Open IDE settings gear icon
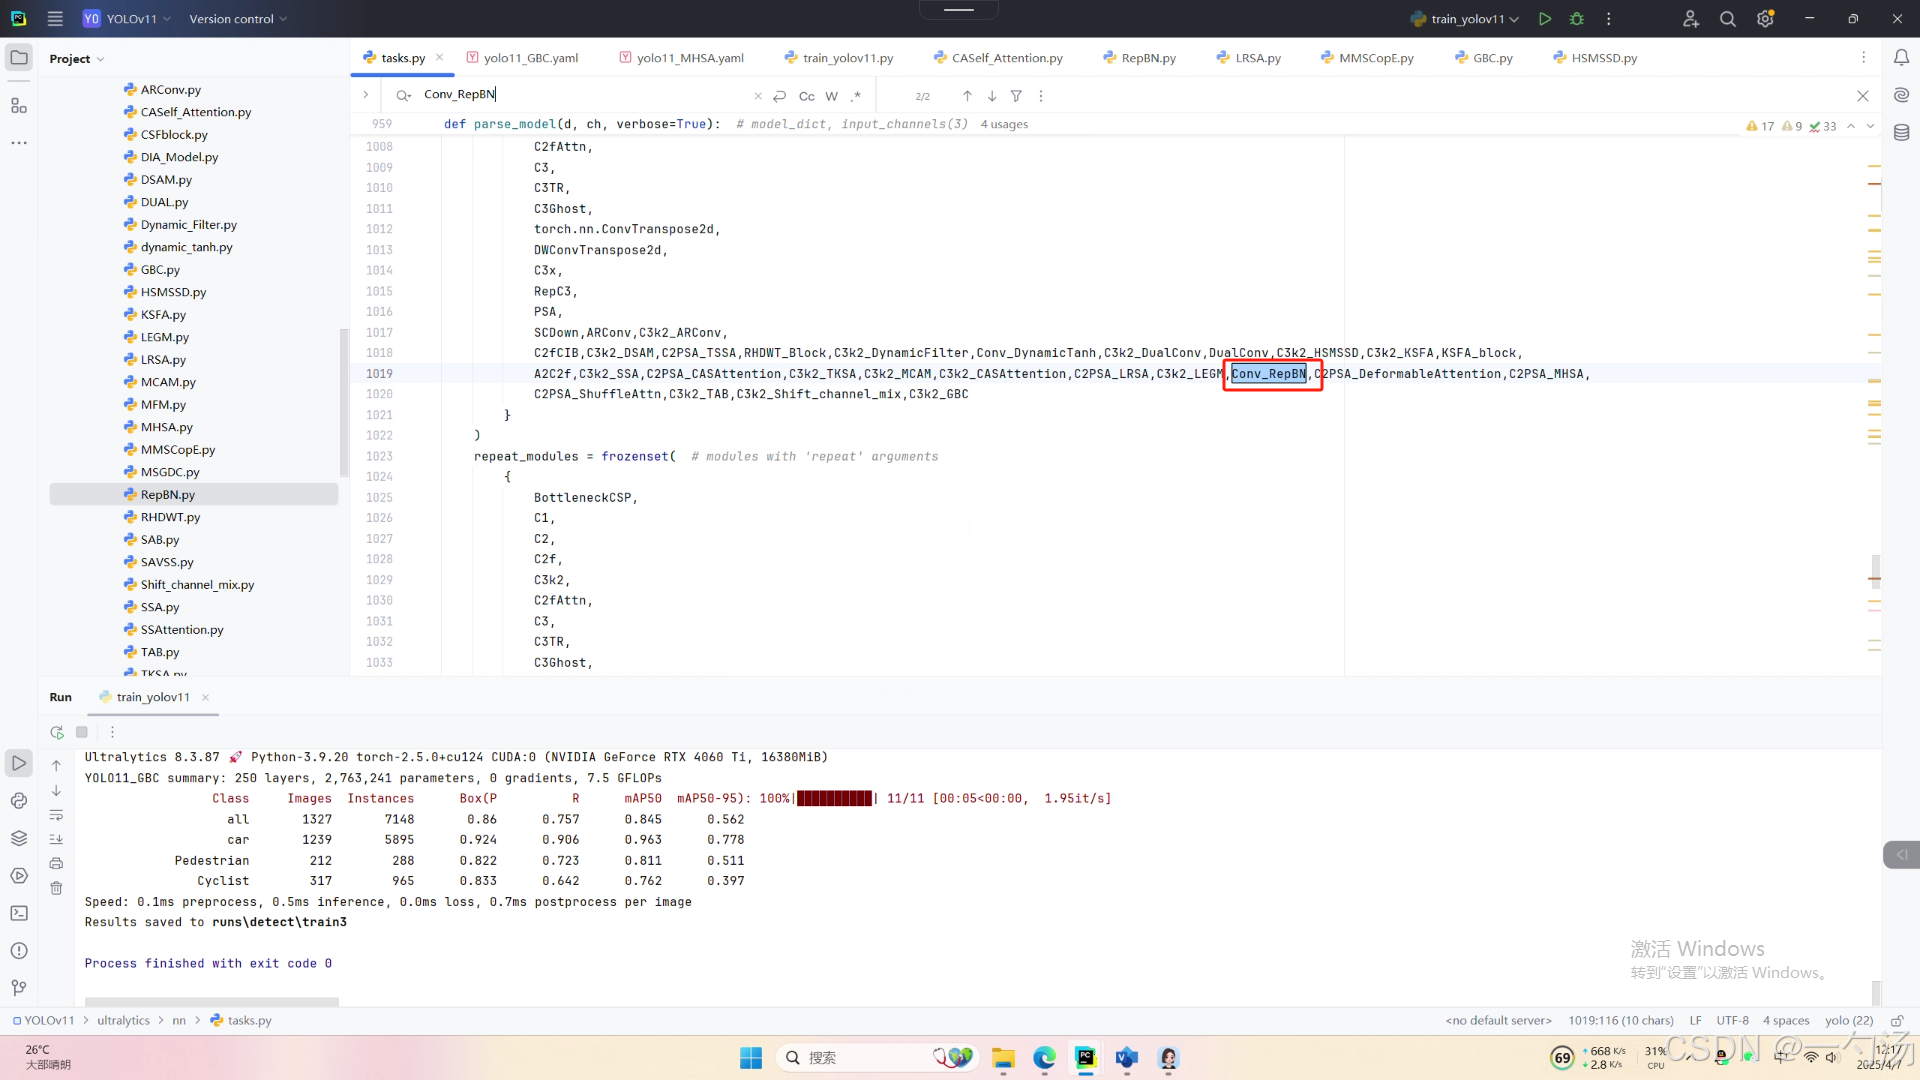1920x1080 pixels. coord(1765,19)
